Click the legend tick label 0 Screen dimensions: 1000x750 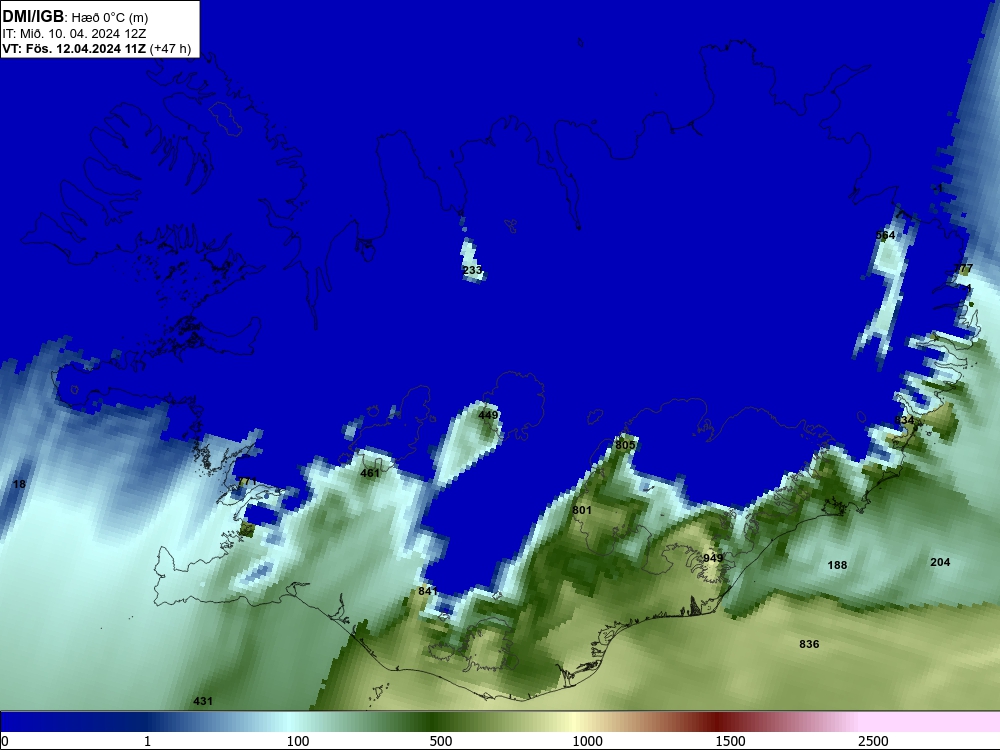pos(5,740)
